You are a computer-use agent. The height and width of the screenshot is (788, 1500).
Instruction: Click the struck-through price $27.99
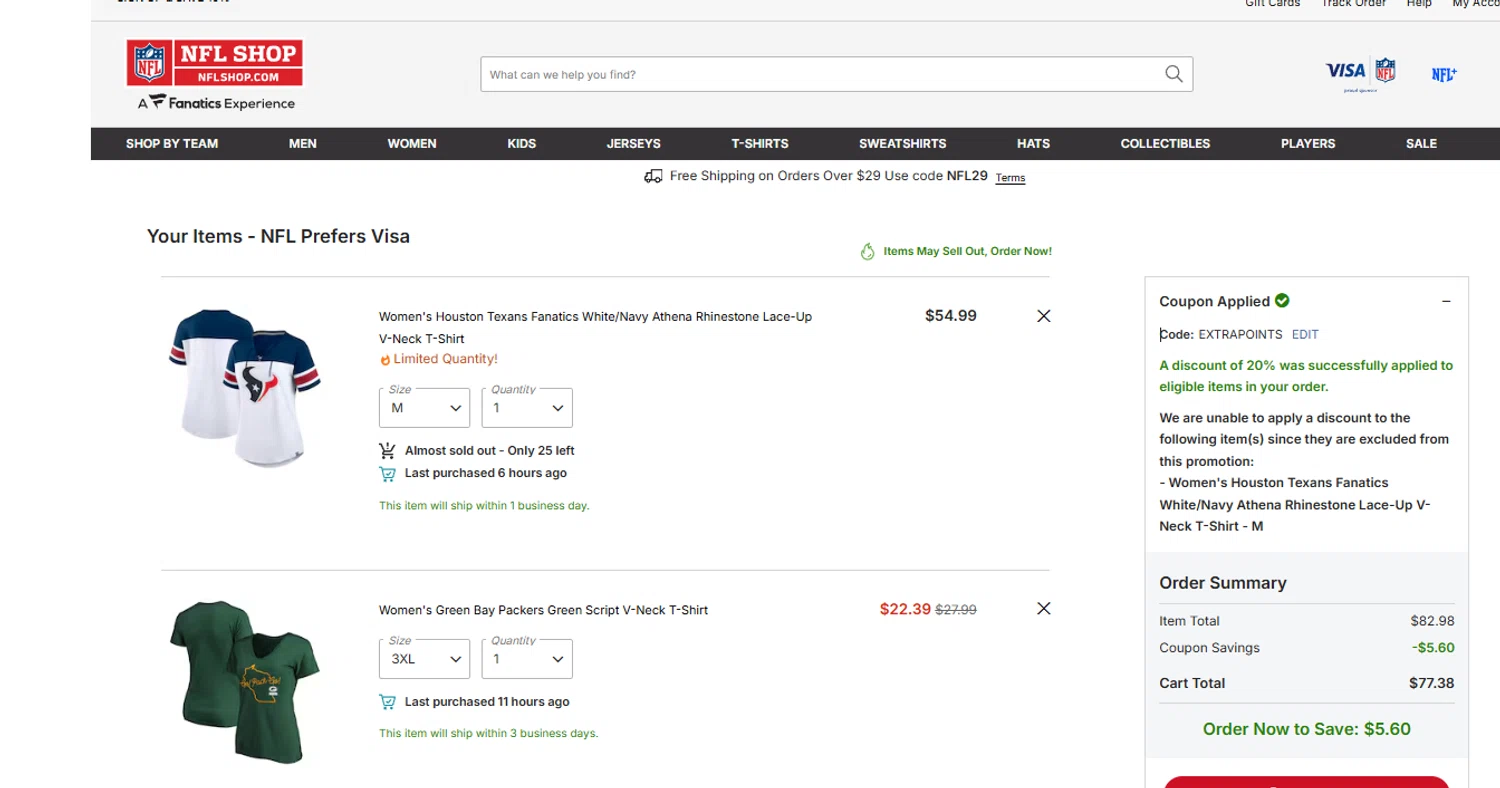pyautogui.click(x=956, y=610)
